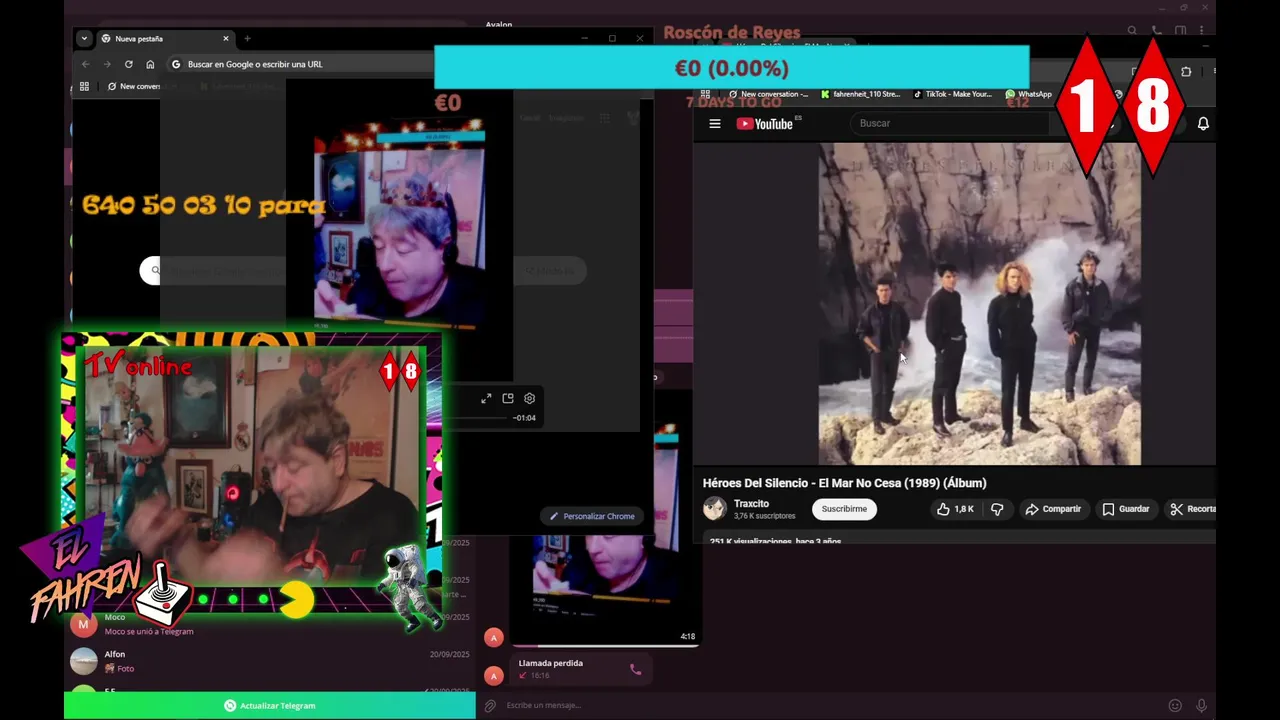Go back in the Chrome window
1280x720 pixels.
pyautogui.click(x=85, y=64)
